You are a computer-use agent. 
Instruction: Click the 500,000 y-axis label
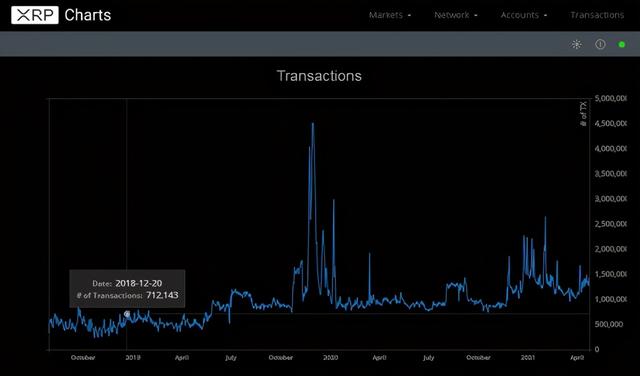click(609, 324)
